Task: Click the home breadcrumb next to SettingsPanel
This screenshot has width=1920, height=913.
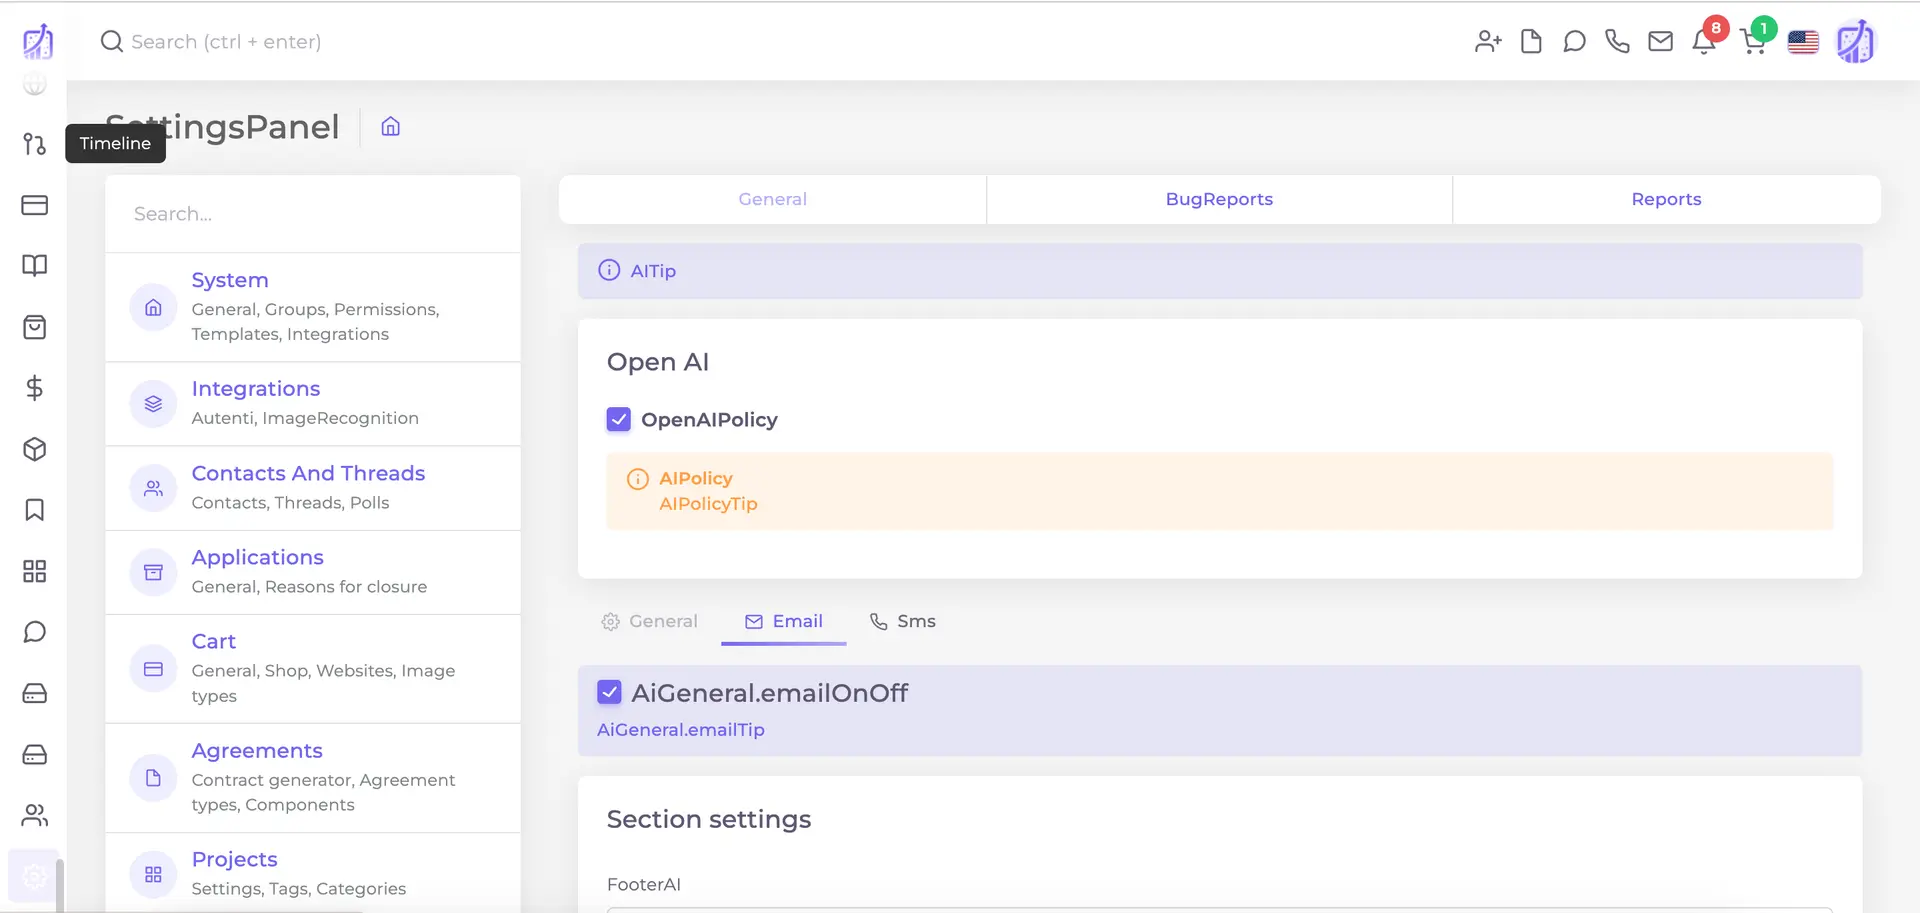Action: pos(390,126)
